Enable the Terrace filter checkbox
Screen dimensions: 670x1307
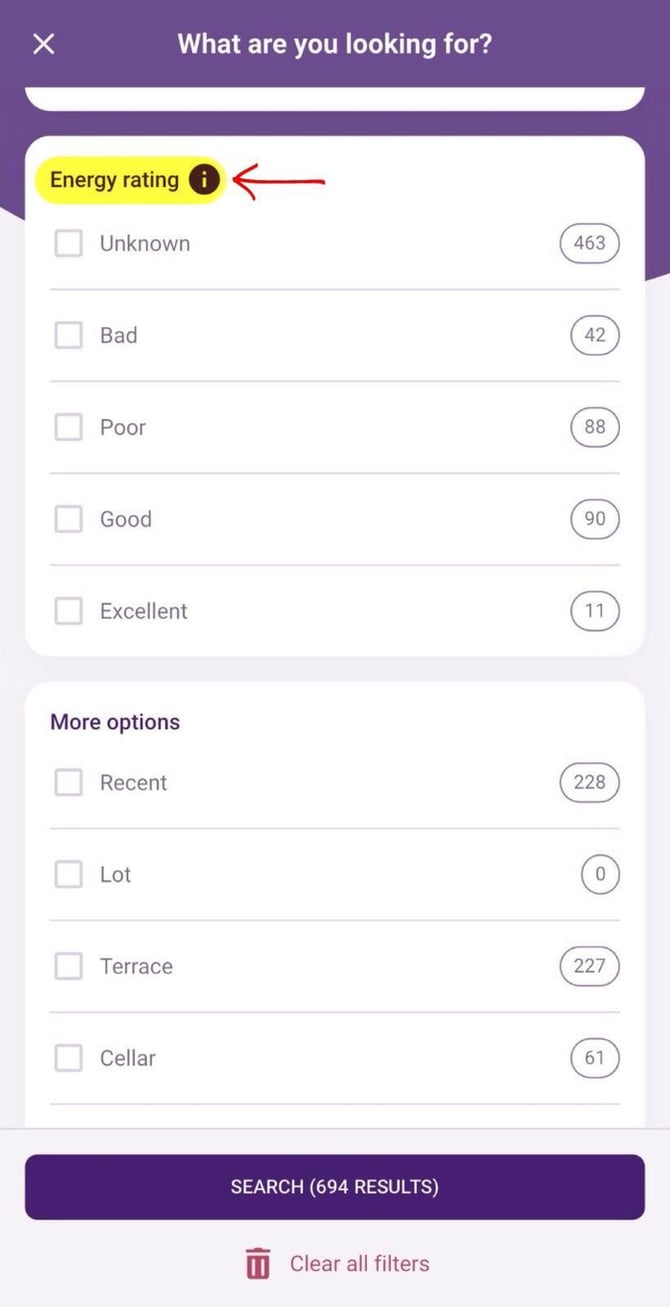(x=68, y=966)
